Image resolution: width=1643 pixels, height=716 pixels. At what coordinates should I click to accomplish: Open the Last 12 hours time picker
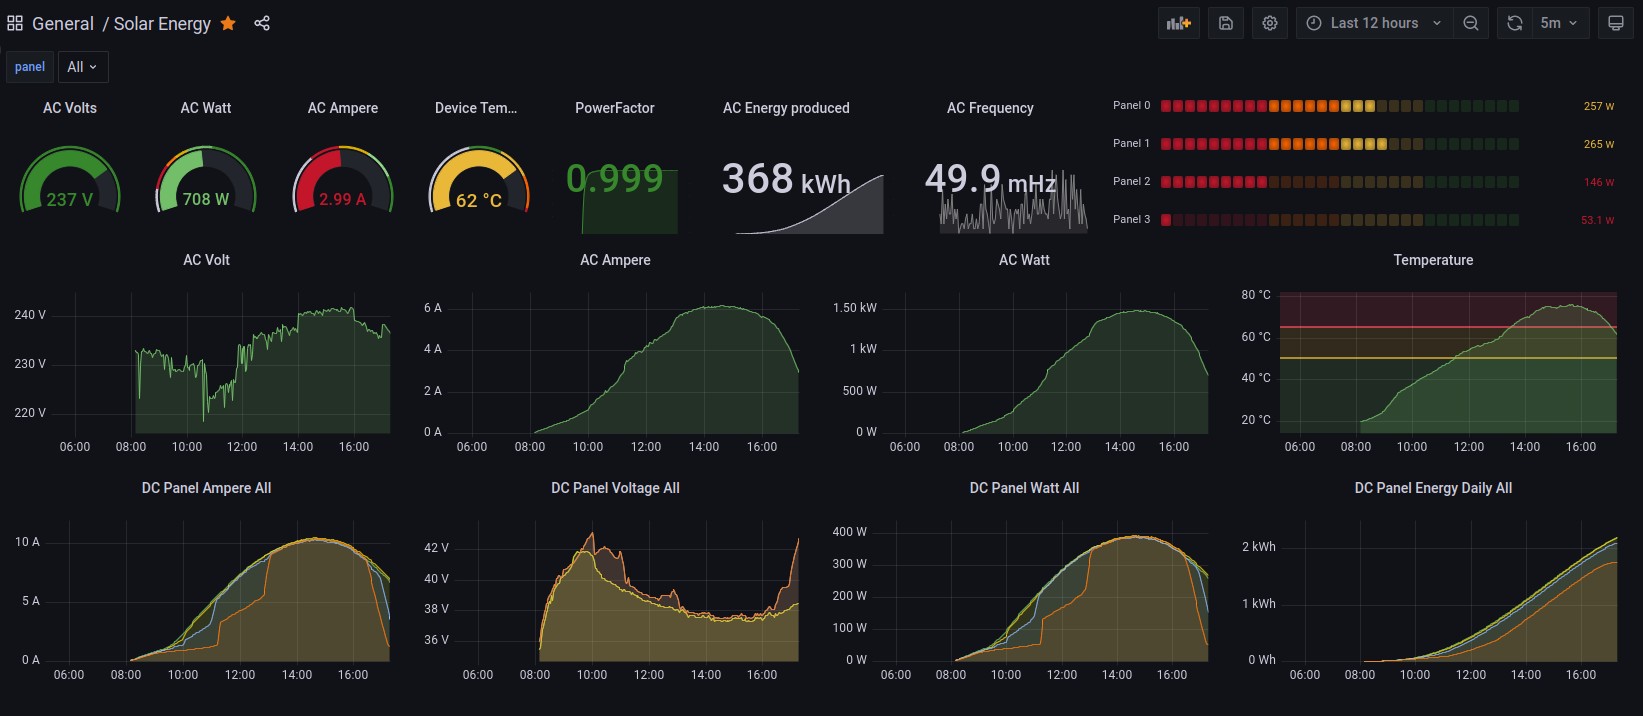(1375, 23)
